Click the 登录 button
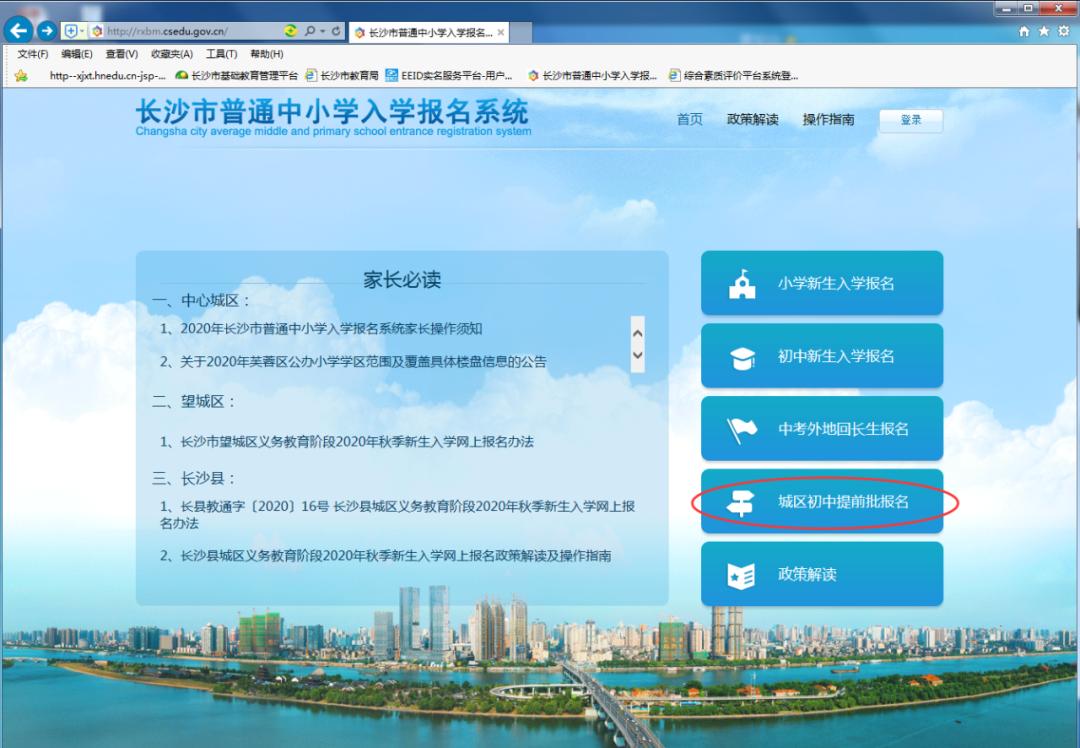 tap(910, 120)
